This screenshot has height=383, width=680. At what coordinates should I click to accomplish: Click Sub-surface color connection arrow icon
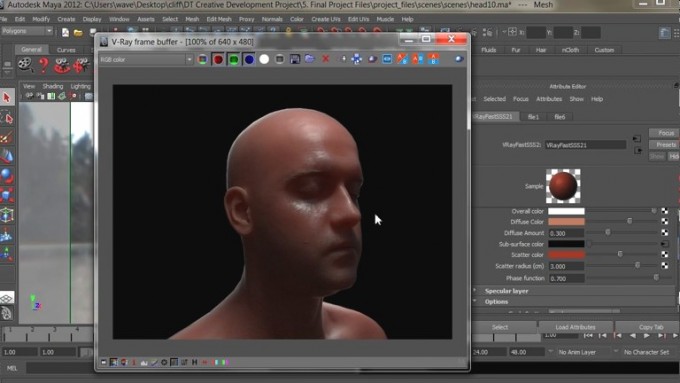tap(664, 244)
